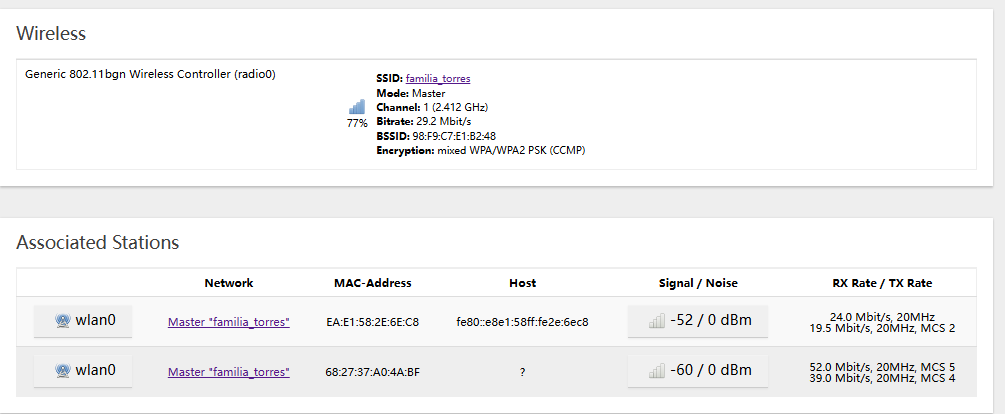Click the unknown host "?" cell
Image resolution: width=1005 pixels, height=414 pixels.
522,371
